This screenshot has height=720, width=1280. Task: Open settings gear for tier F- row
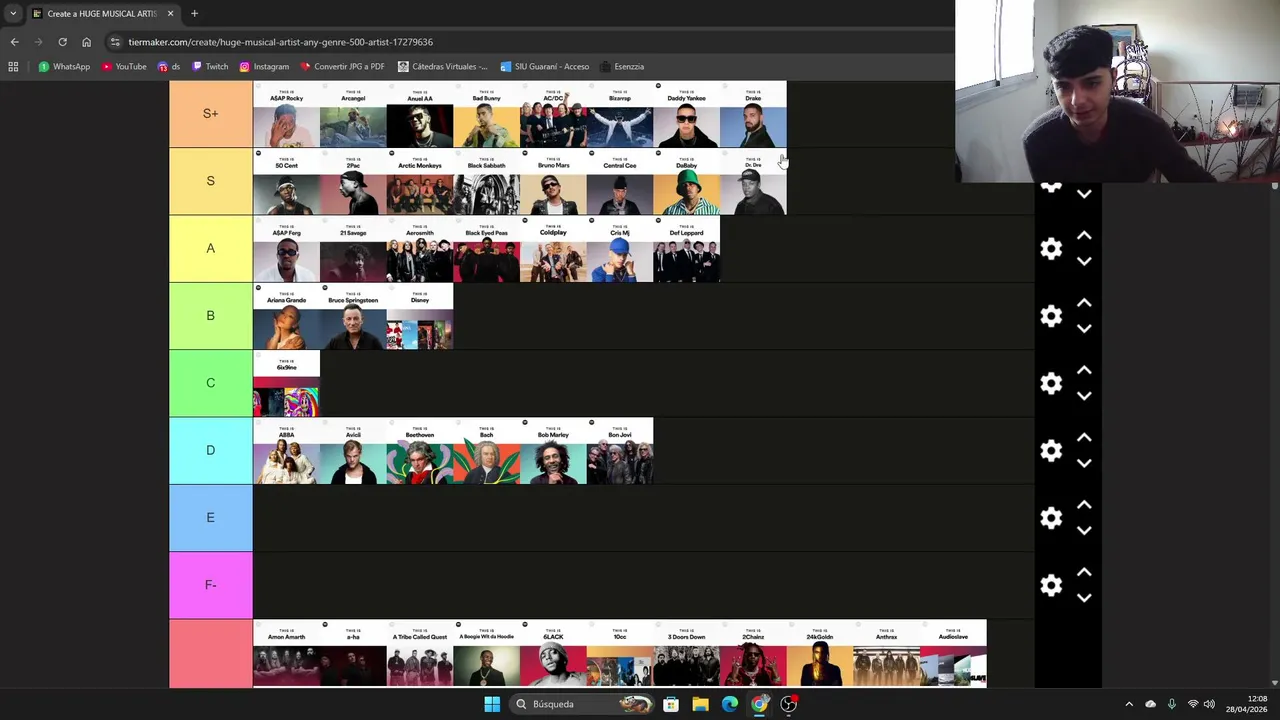(x=1051, y=585)
